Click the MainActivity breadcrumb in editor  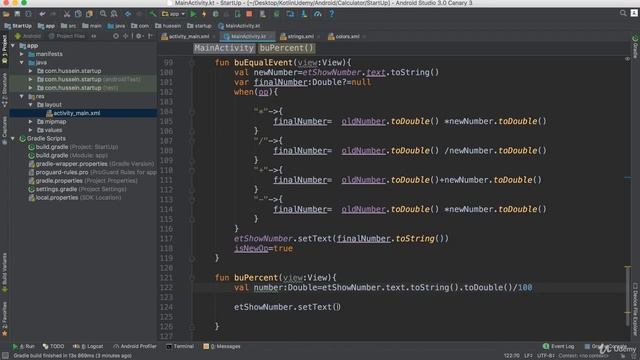[x=224, y=48]
